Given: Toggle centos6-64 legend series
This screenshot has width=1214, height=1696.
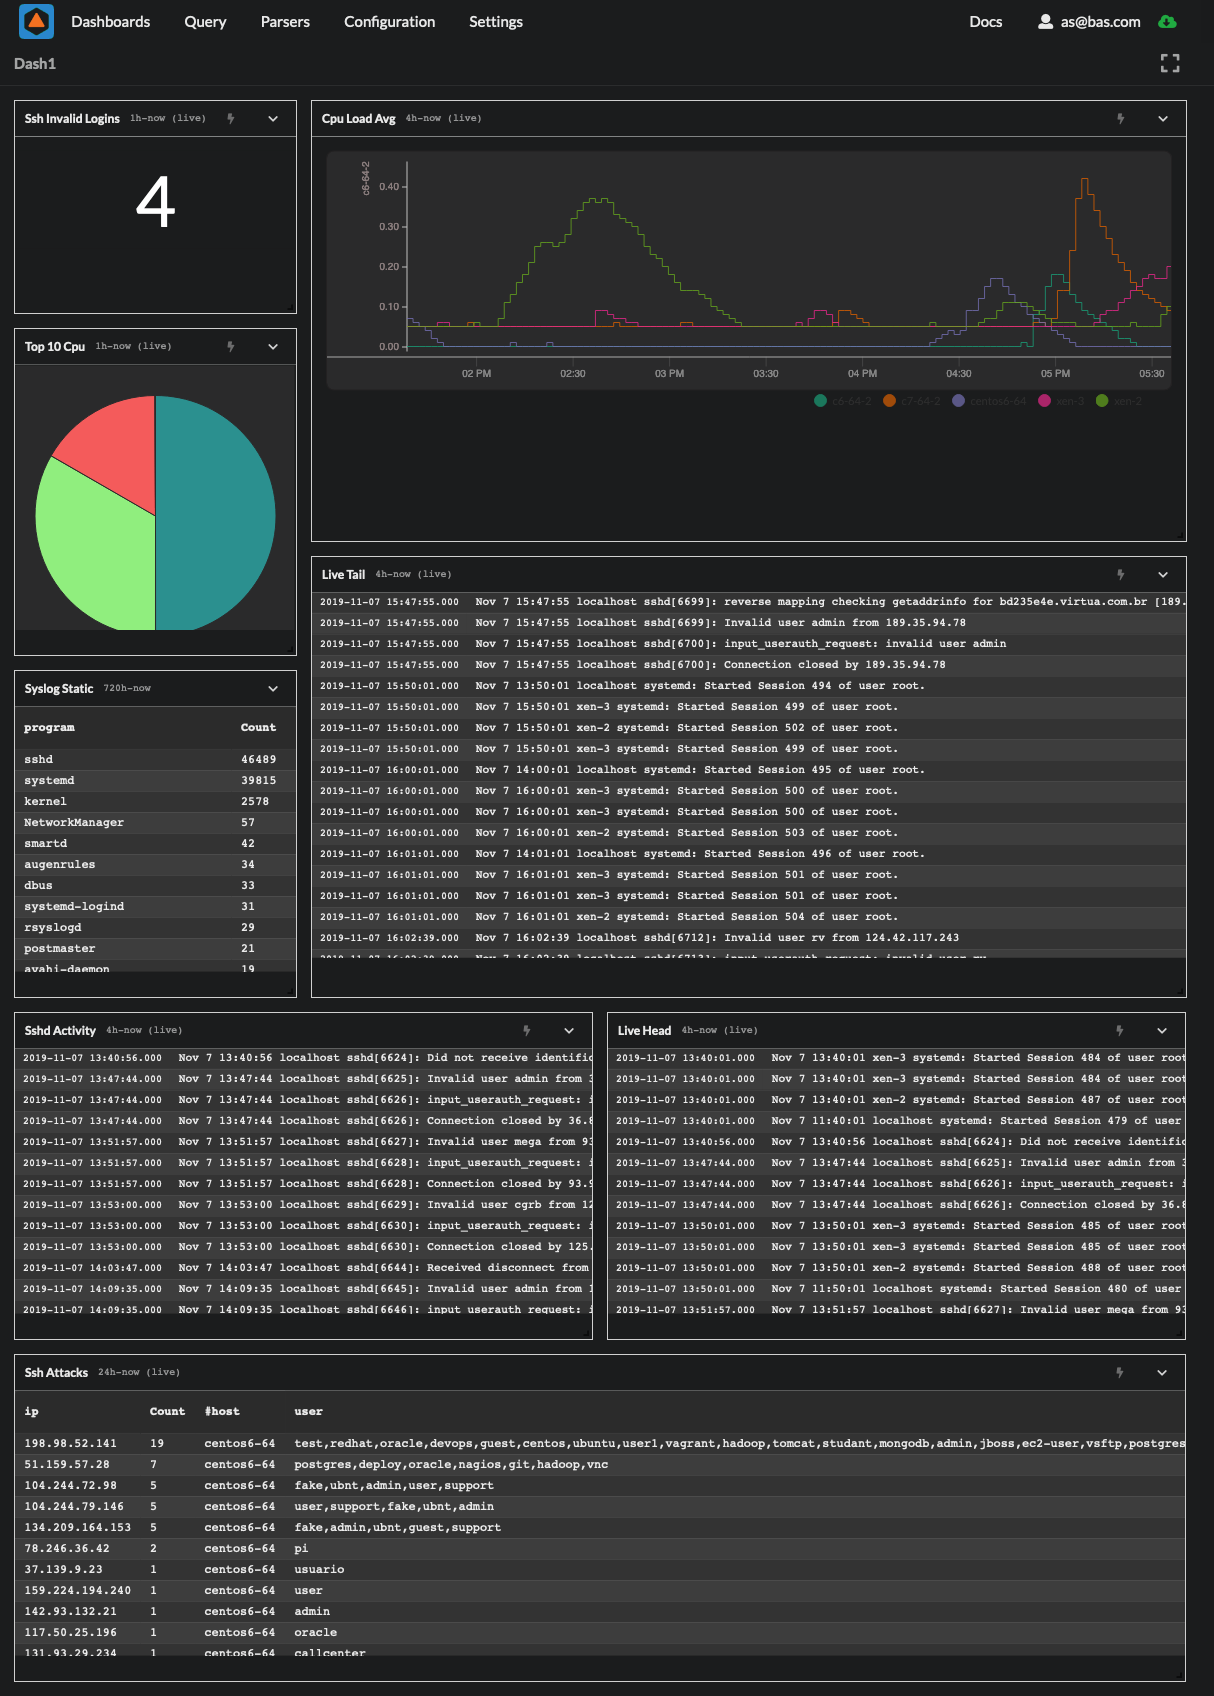Looking at the screenshot, I should [x=989, y=401].
